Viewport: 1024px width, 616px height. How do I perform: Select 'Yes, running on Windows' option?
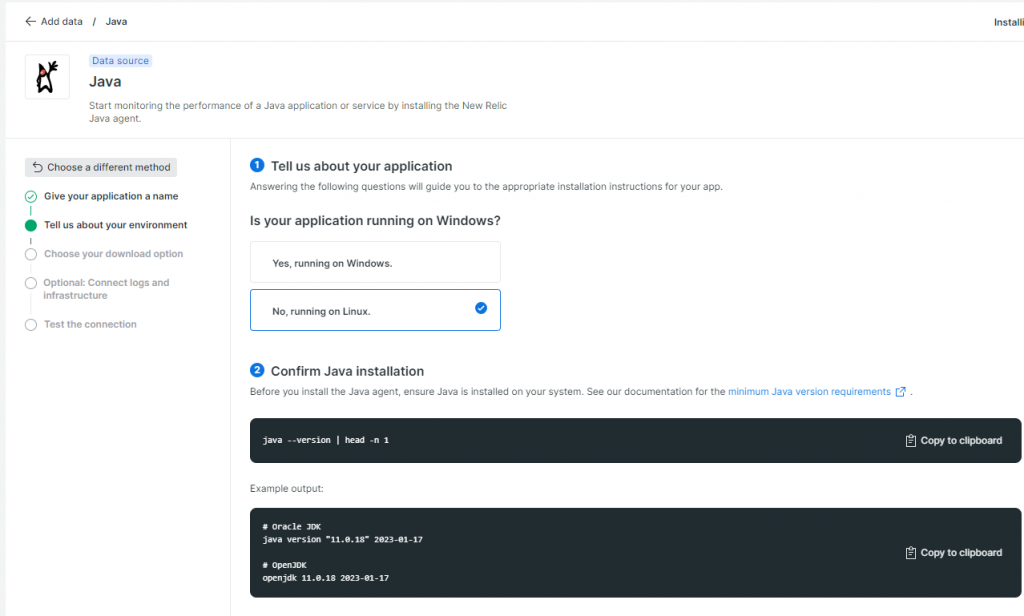point(375,263)
